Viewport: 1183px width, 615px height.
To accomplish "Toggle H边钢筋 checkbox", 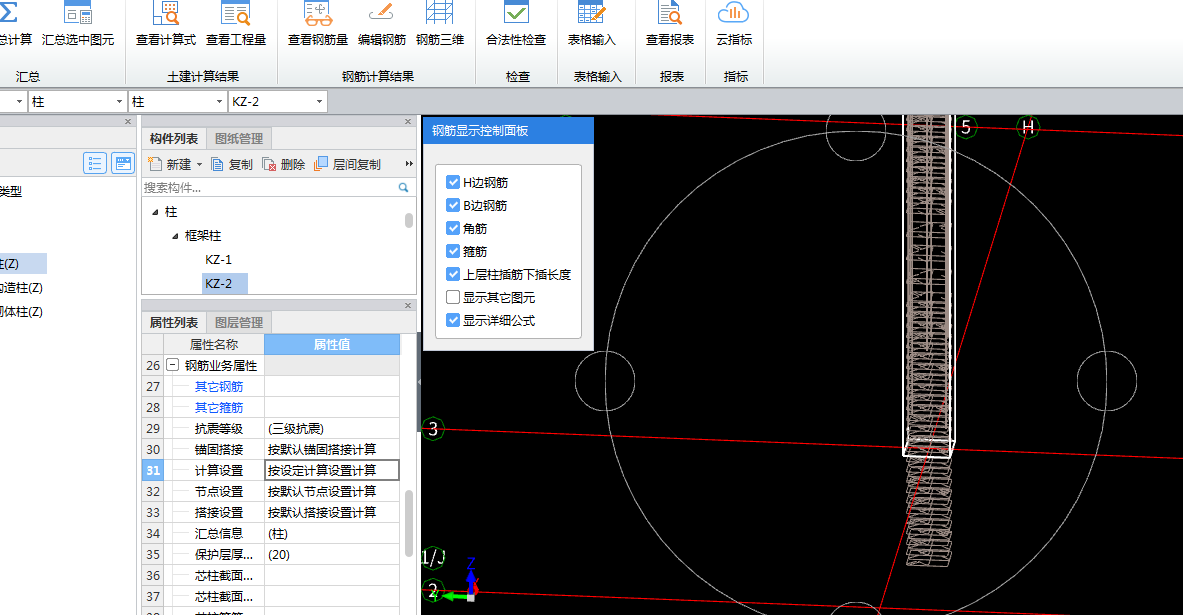I will 453,182.
